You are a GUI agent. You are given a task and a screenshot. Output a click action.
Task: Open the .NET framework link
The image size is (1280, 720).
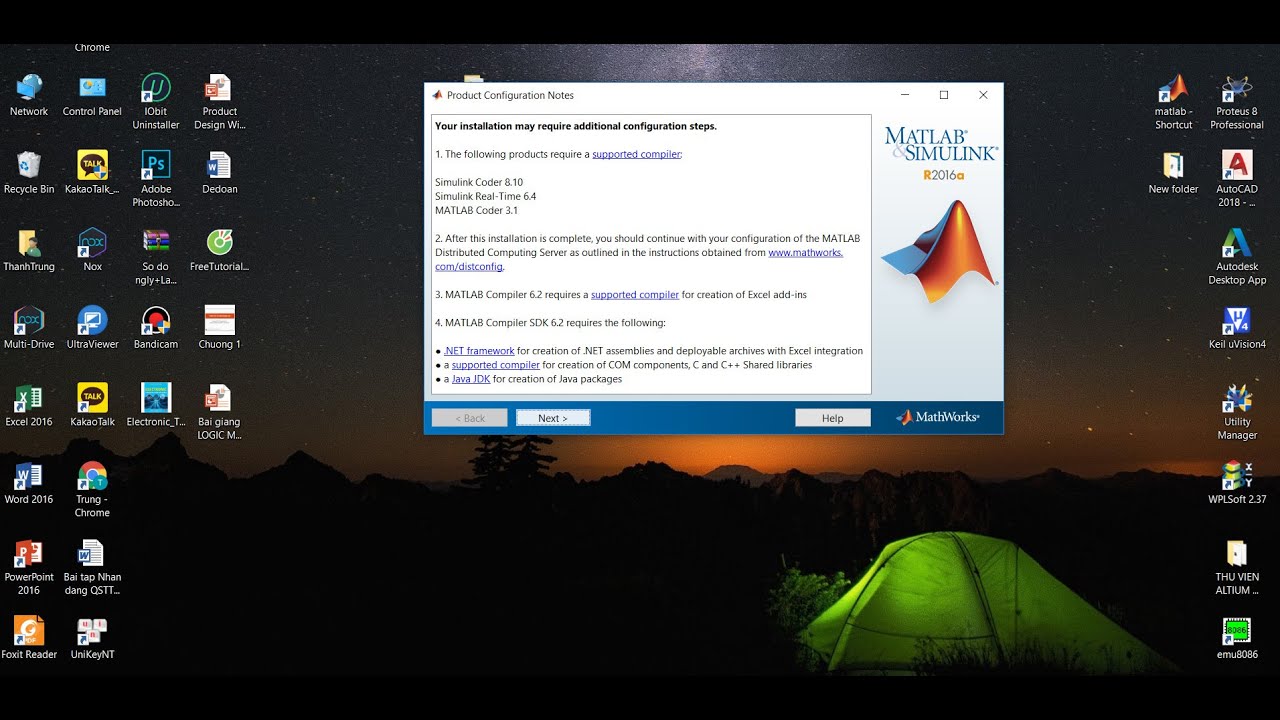[479, 351]
